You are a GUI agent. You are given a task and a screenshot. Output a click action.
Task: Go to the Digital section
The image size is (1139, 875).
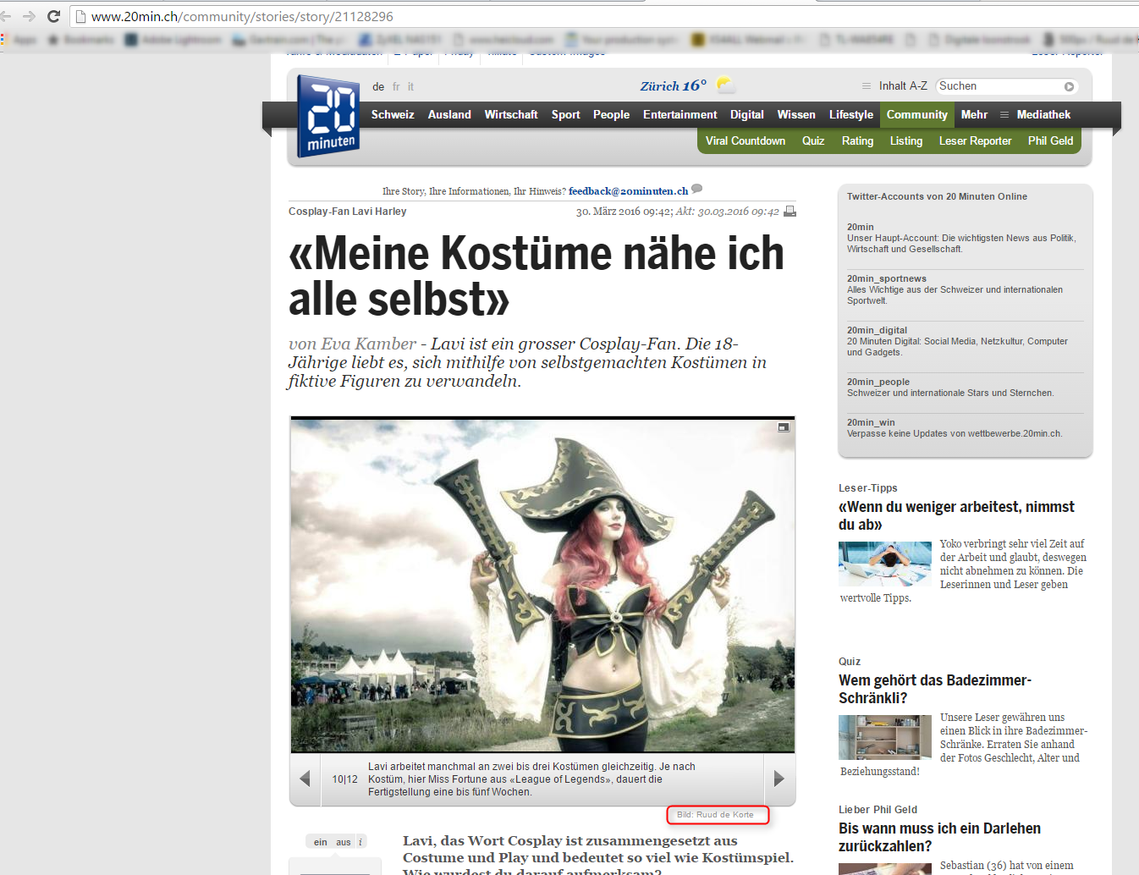pyautogui.click(x=747, y=115)
